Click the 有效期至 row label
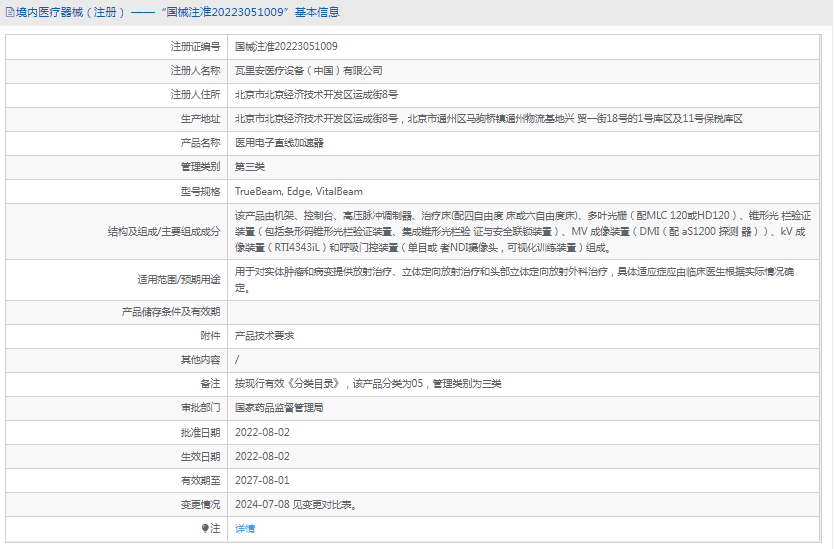834x549 pixels. (x=201, y=480)
